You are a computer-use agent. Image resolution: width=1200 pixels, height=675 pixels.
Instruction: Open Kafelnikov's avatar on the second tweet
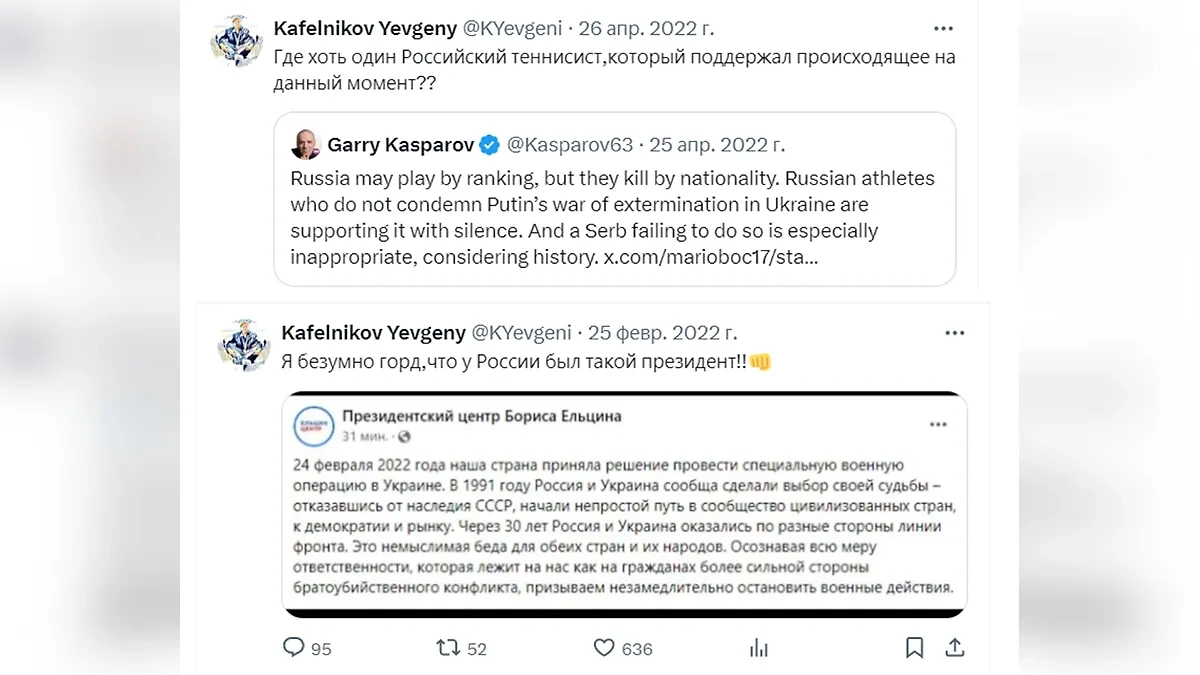tap(243, 346)
